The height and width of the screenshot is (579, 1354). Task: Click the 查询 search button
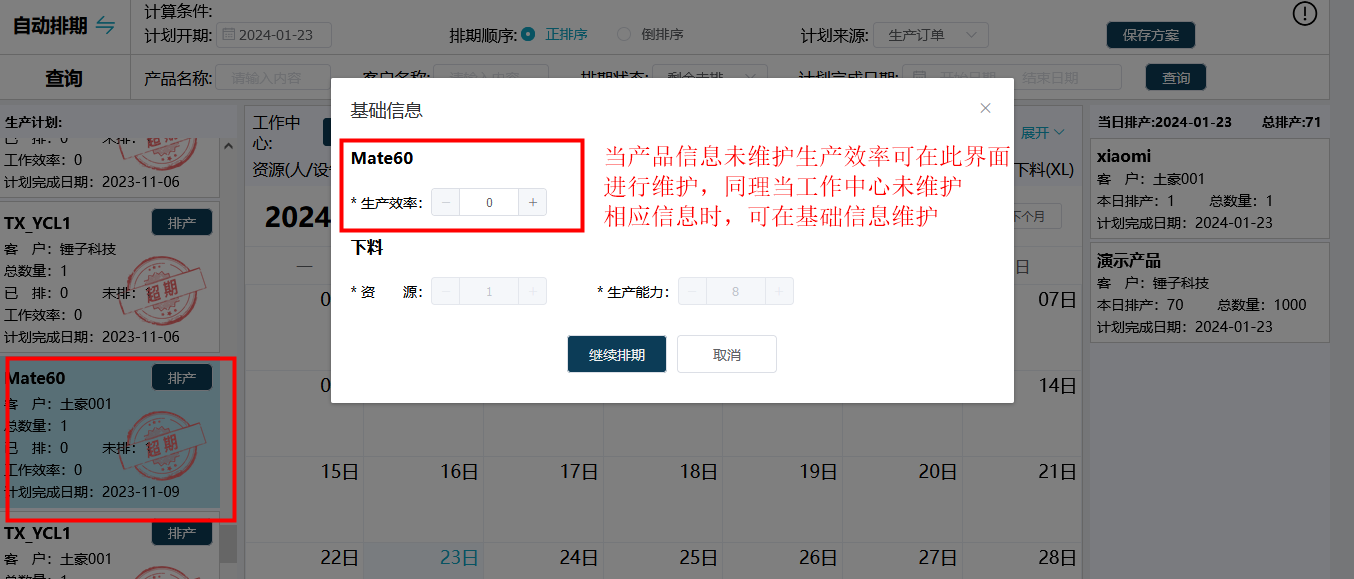(x=1175, y=78)
